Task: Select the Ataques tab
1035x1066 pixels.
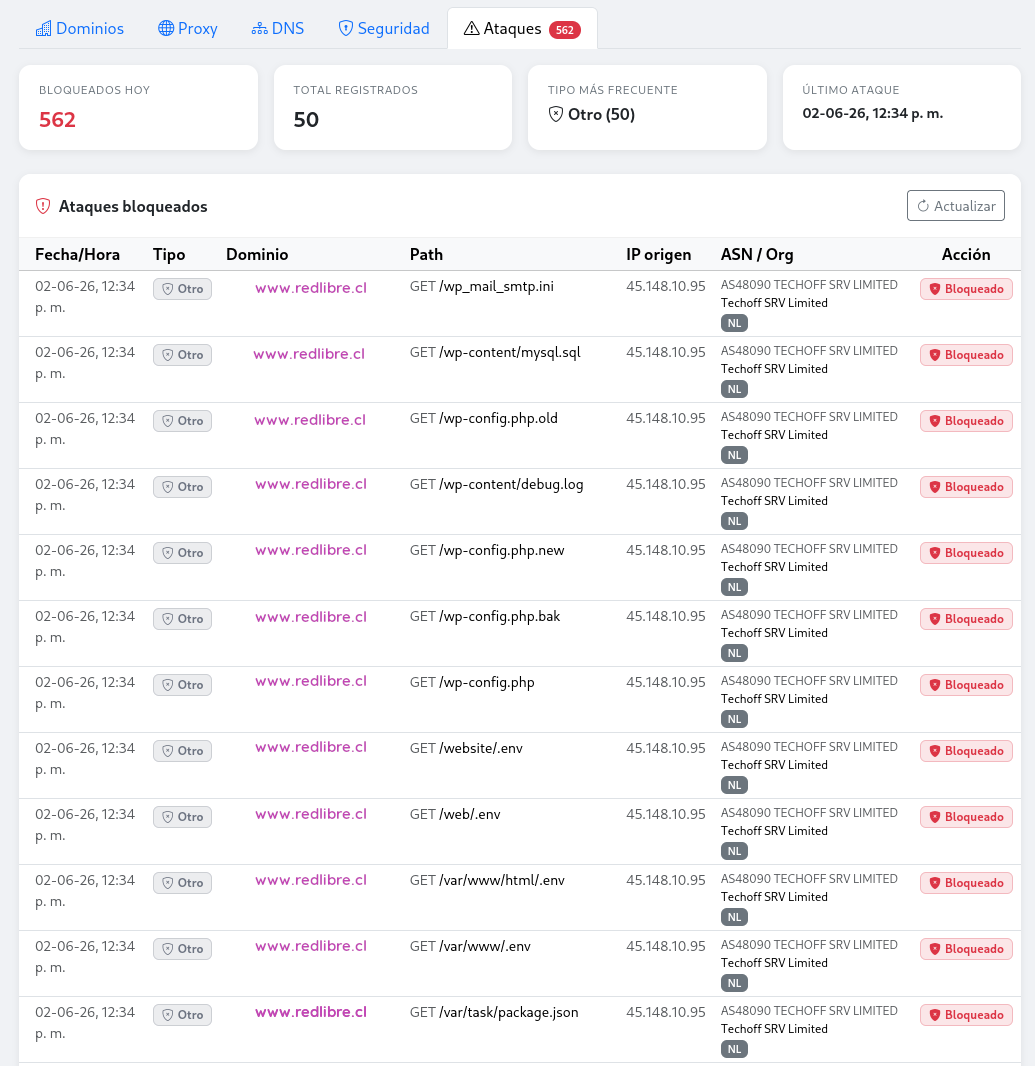Action: point(522,29)
